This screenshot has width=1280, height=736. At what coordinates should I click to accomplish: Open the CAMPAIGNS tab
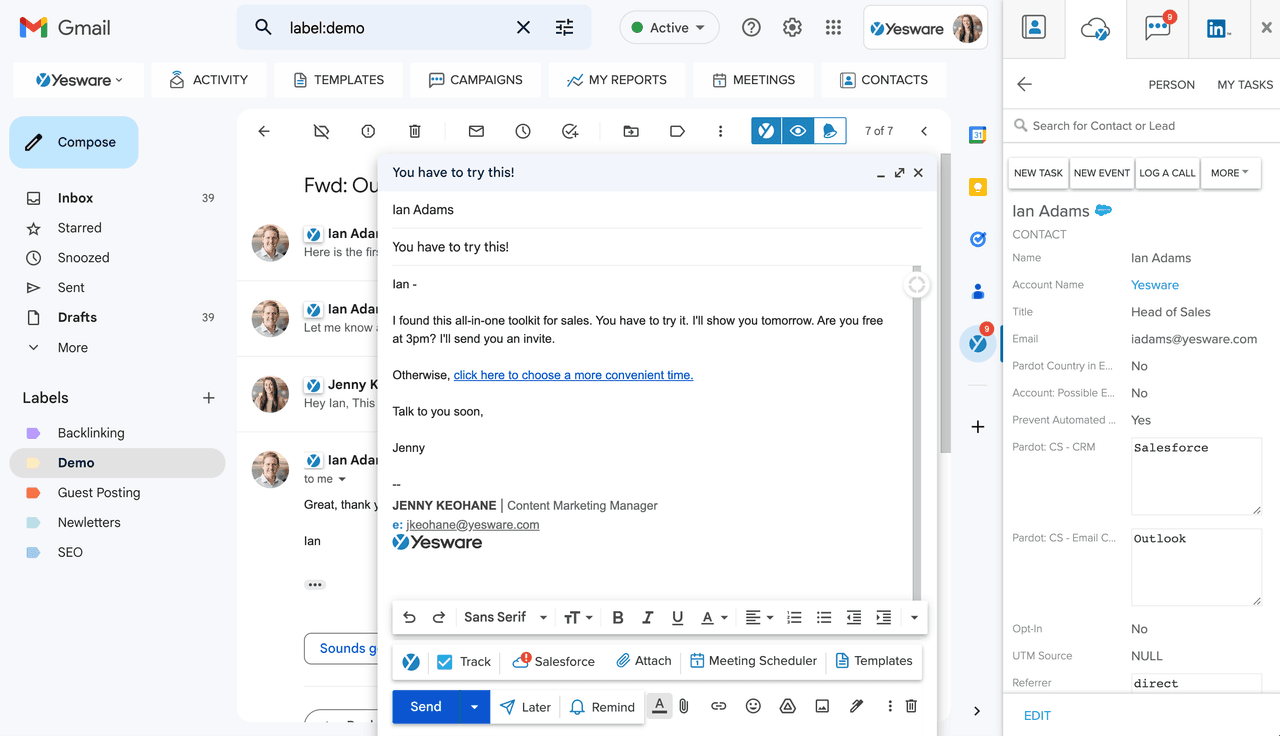(x=475, y=80)
